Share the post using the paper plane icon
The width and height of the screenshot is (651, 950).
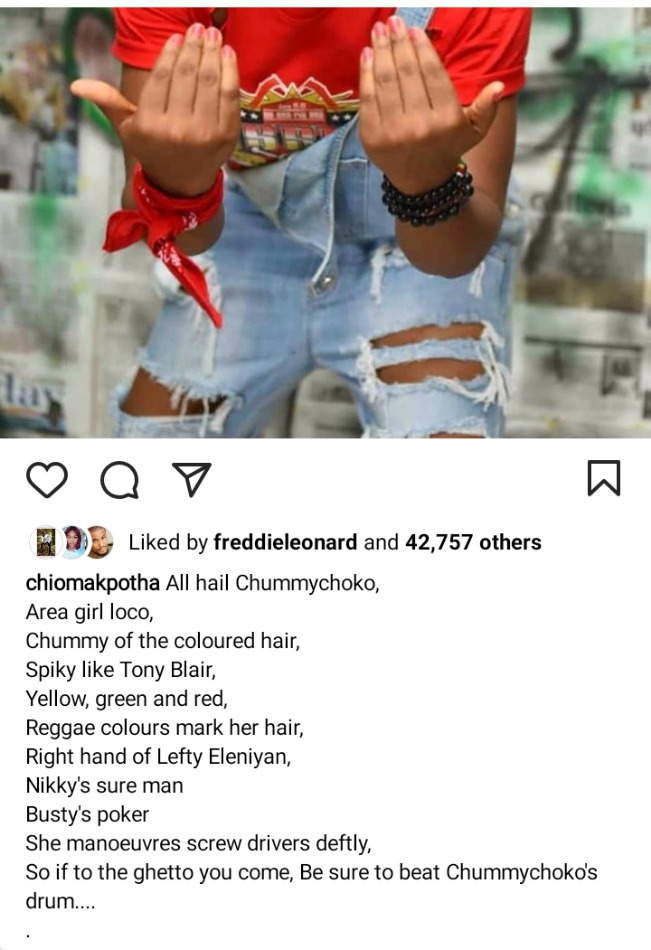coord(192,479)
